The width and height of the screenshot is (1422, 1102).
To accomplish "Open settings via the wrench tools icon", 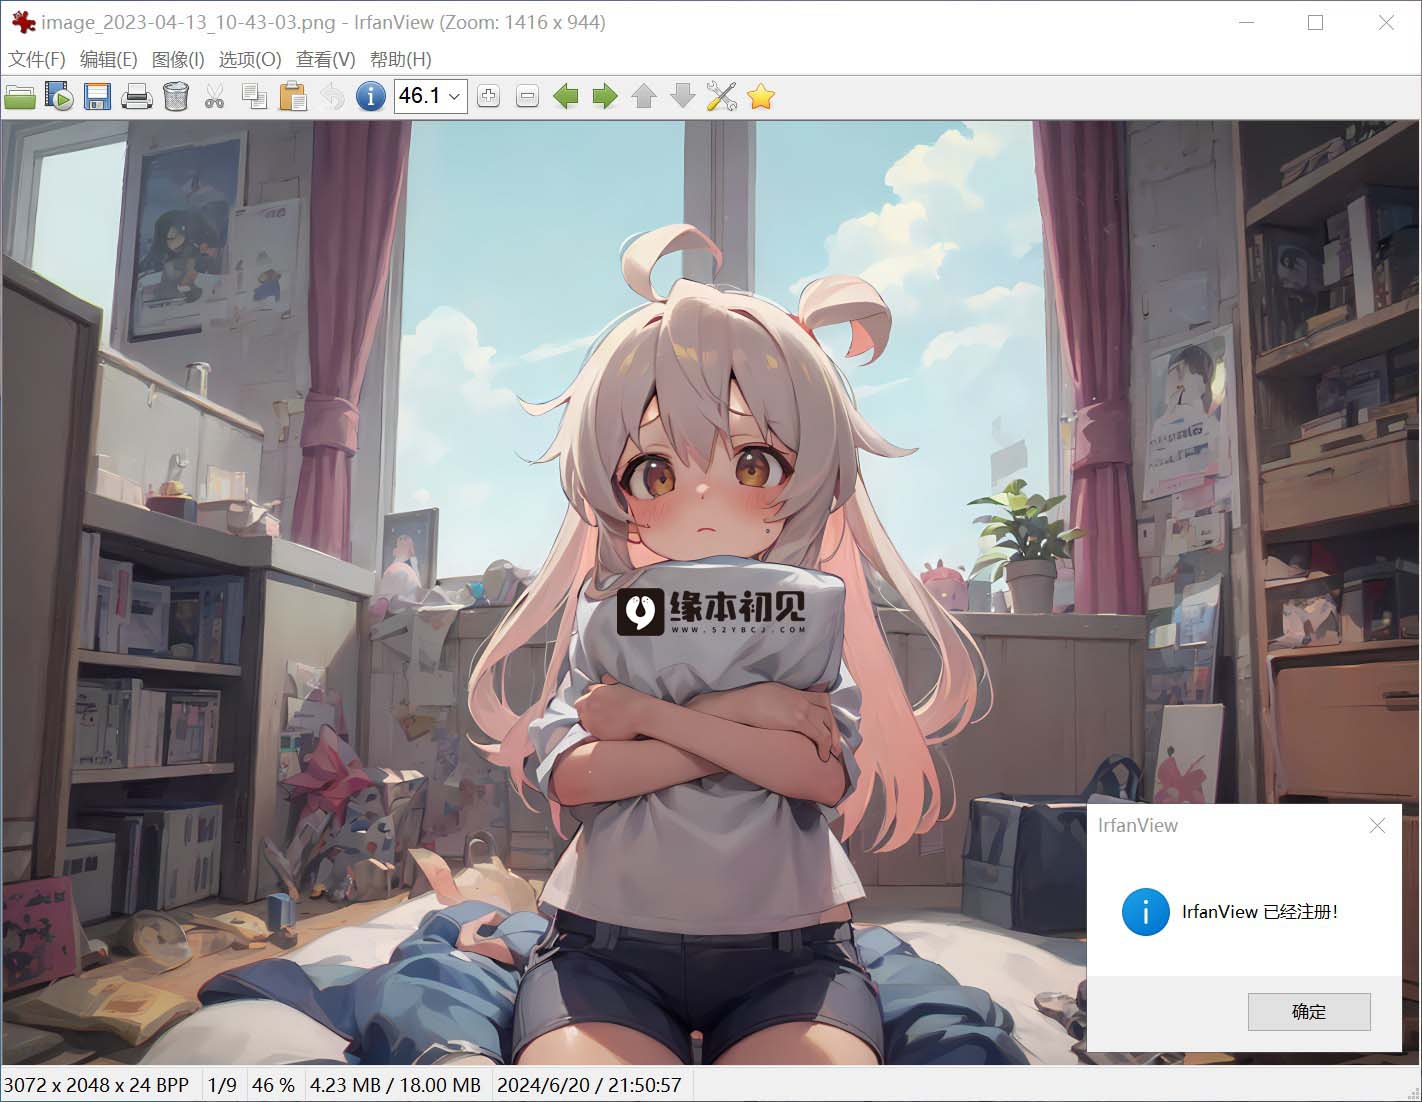I will click(721, 97).
